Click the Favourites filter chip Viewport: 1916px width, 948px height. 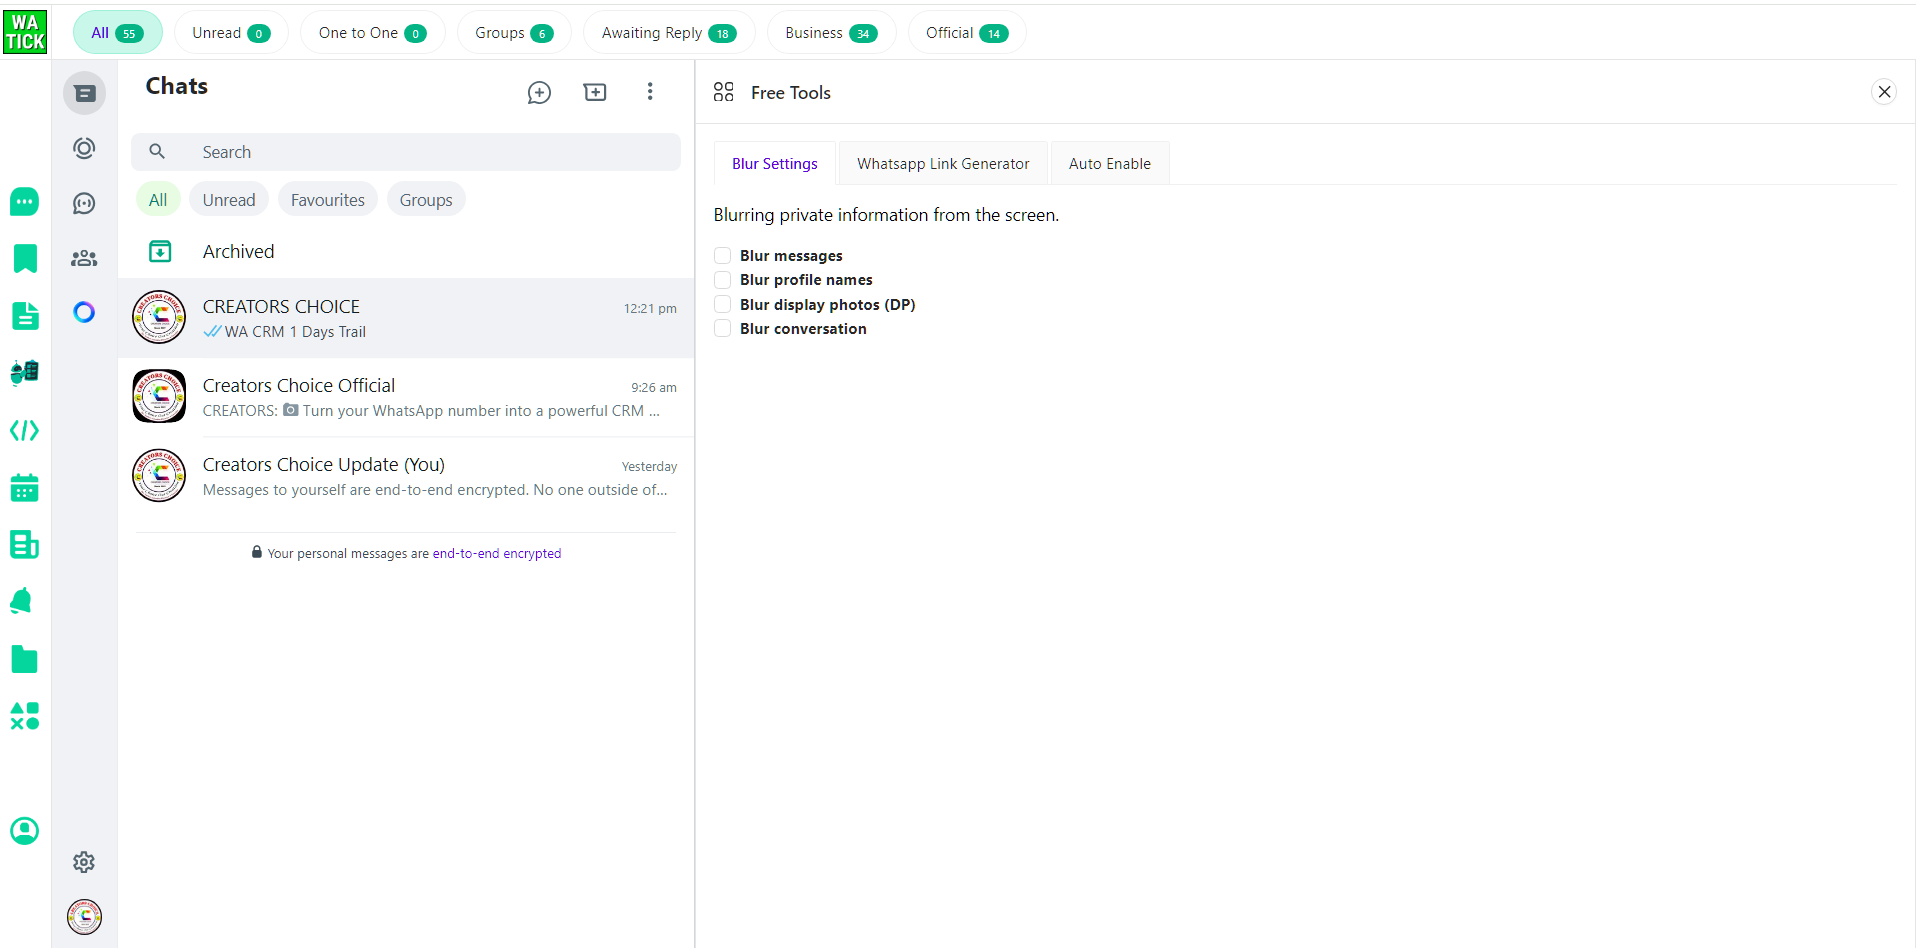[x=328, y=200]
